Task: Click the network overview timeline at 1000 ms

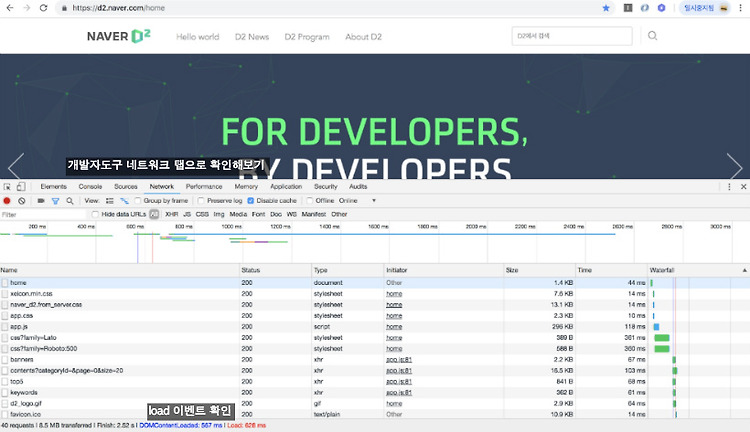Action: point(232,226)
